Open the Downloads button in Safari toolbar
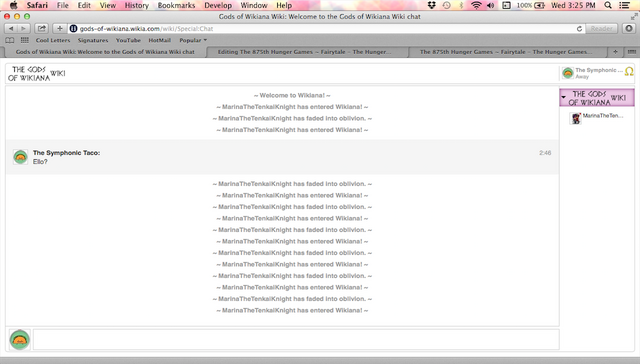The height and width of the screenshot is (364, 640). (x=629, y=29)
